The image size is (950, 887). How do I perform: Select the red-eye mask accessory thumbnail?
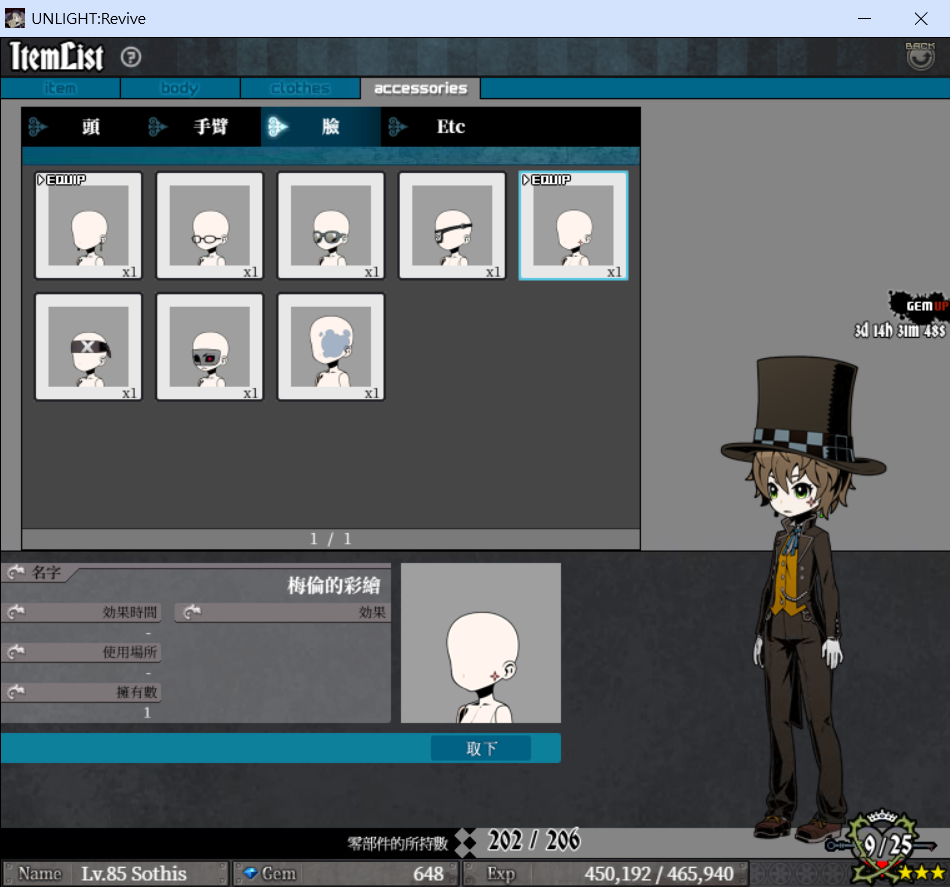[210, 347]
